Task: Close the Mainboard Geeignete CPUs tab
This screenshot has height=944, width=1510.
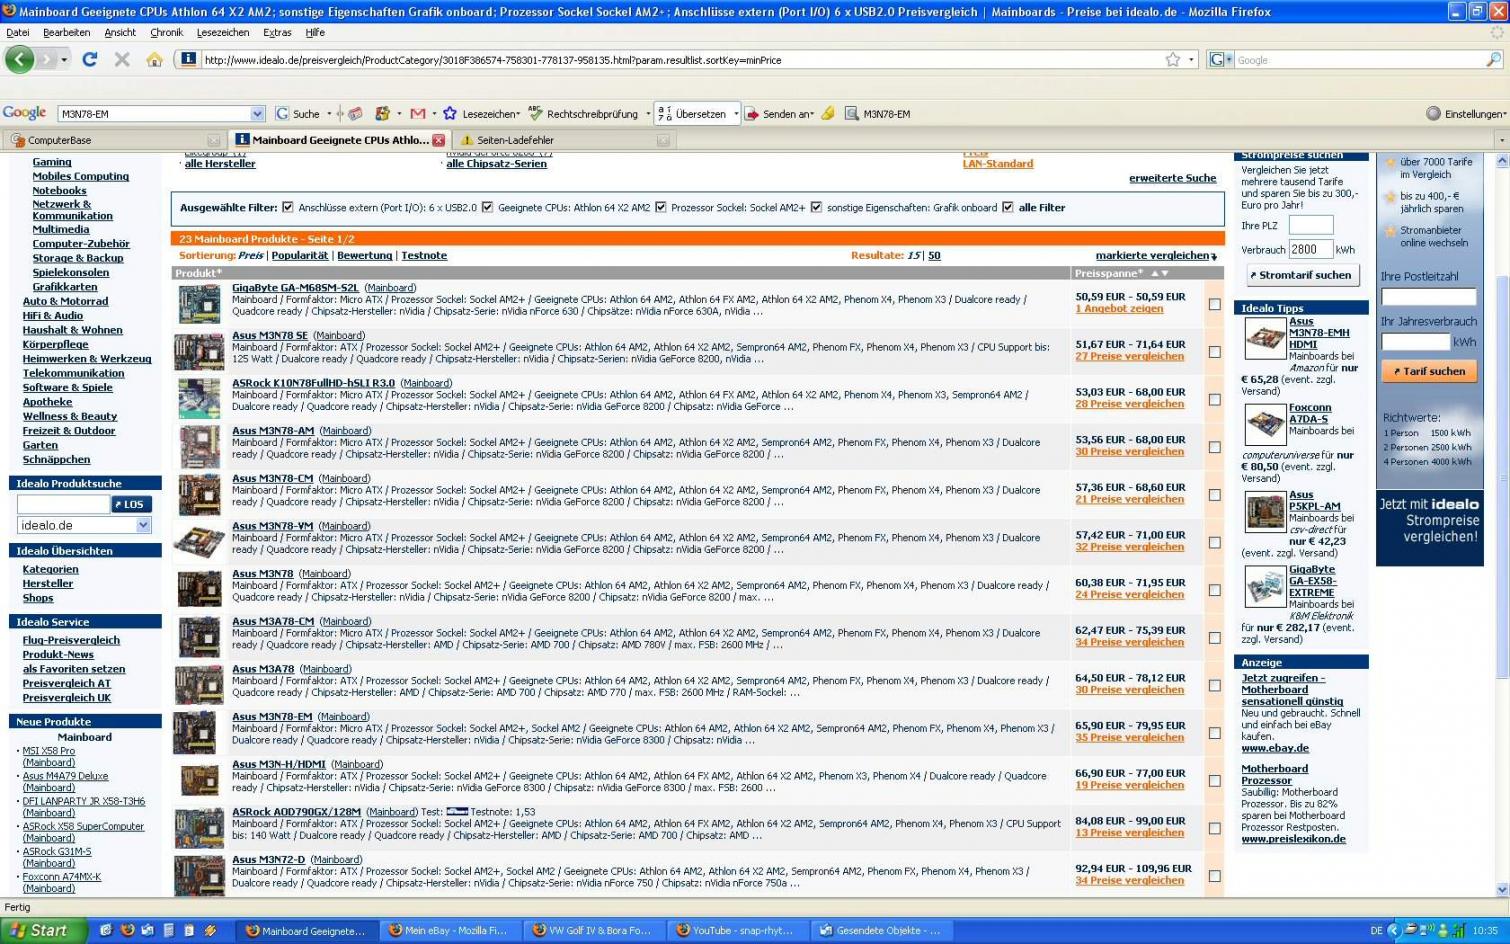Action: 438,140
